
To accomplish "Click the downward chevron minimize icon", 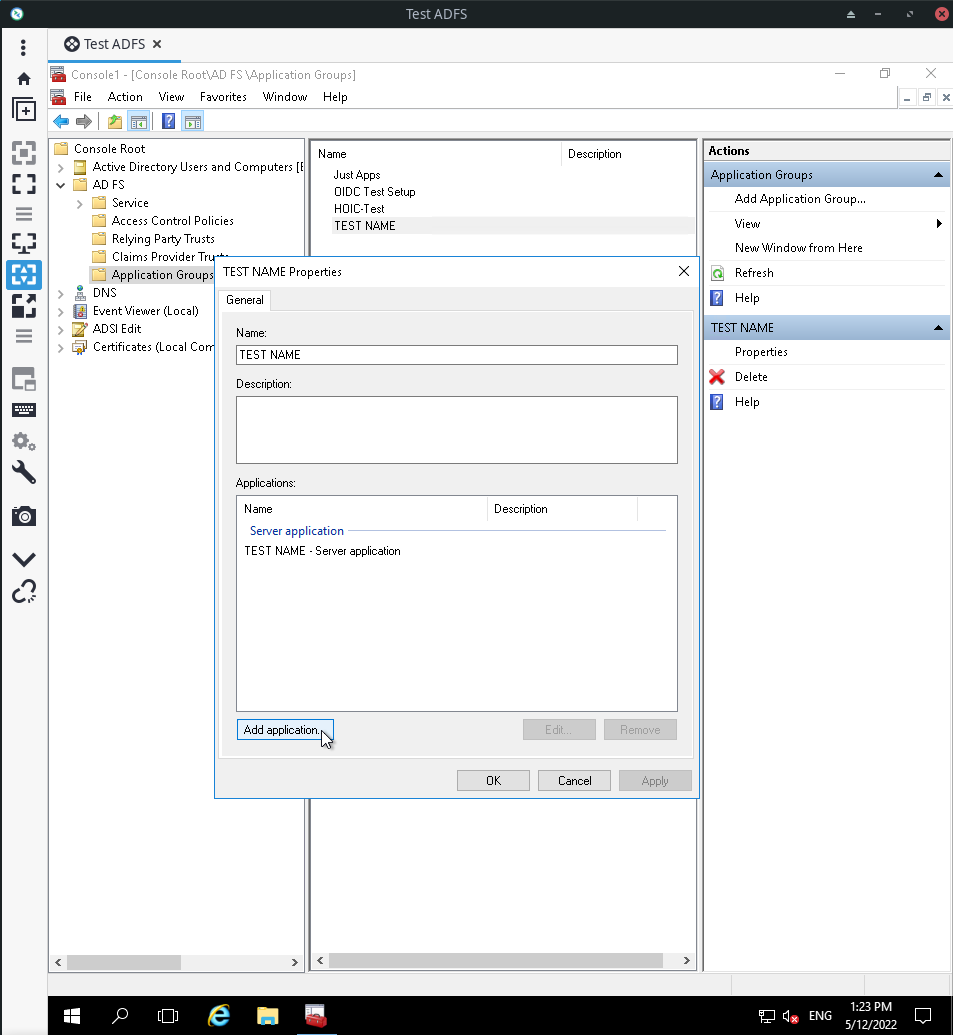I will tap(24, 560).
